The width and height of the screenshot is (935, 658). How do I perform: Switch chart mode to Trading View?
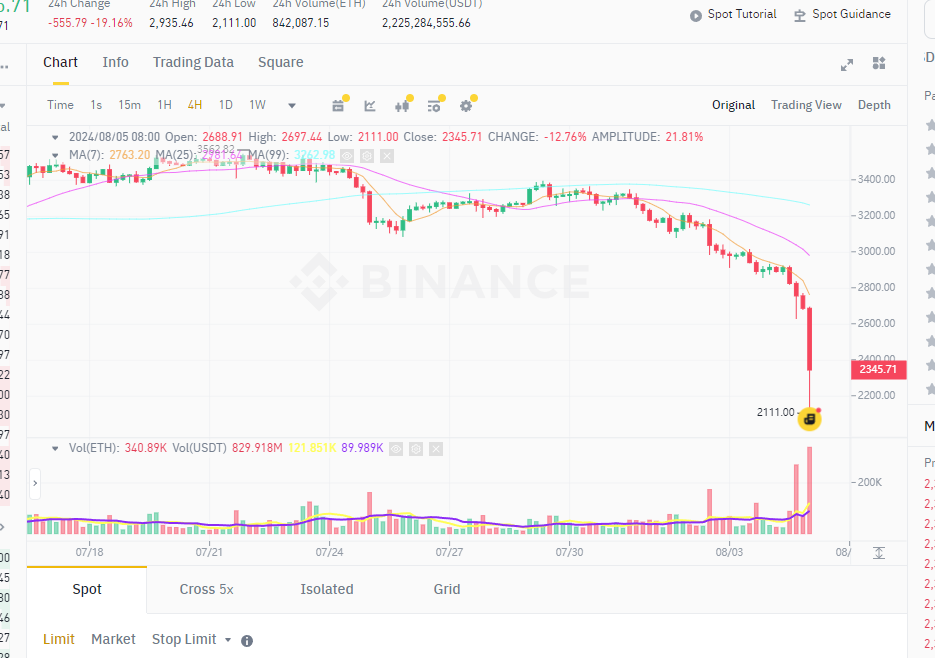pyautogui.click(x=806, y=105)
